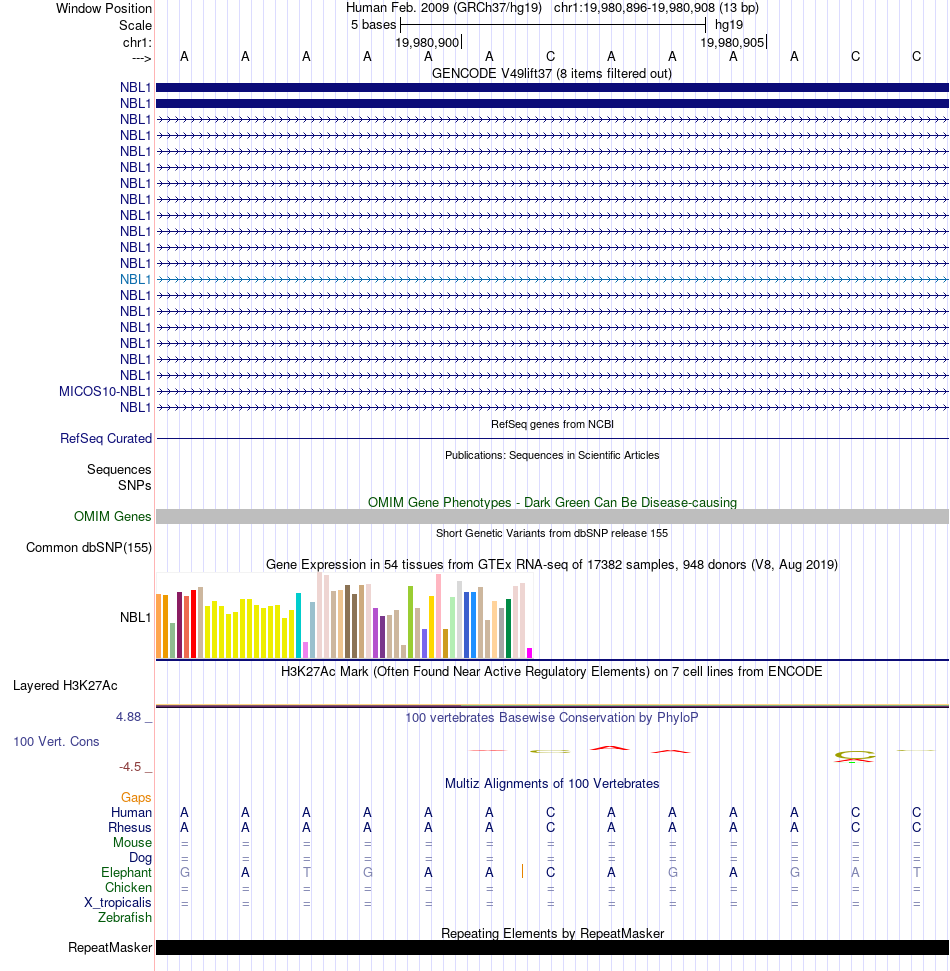Screen dimensions: 950x971
Task: Open the 100 Vert. Cons label
Action: [56, 741]
